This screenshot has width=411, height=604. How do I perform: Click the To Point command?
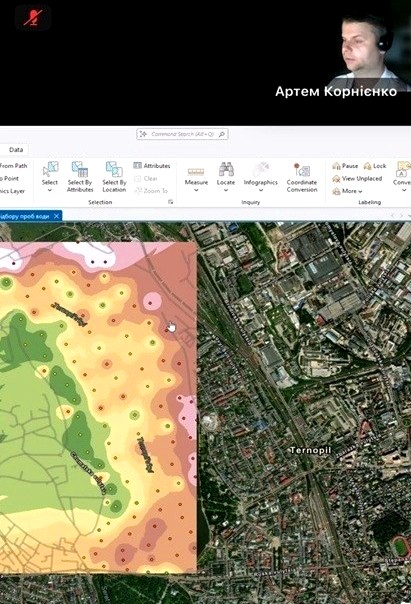click(x=10, y=178)
